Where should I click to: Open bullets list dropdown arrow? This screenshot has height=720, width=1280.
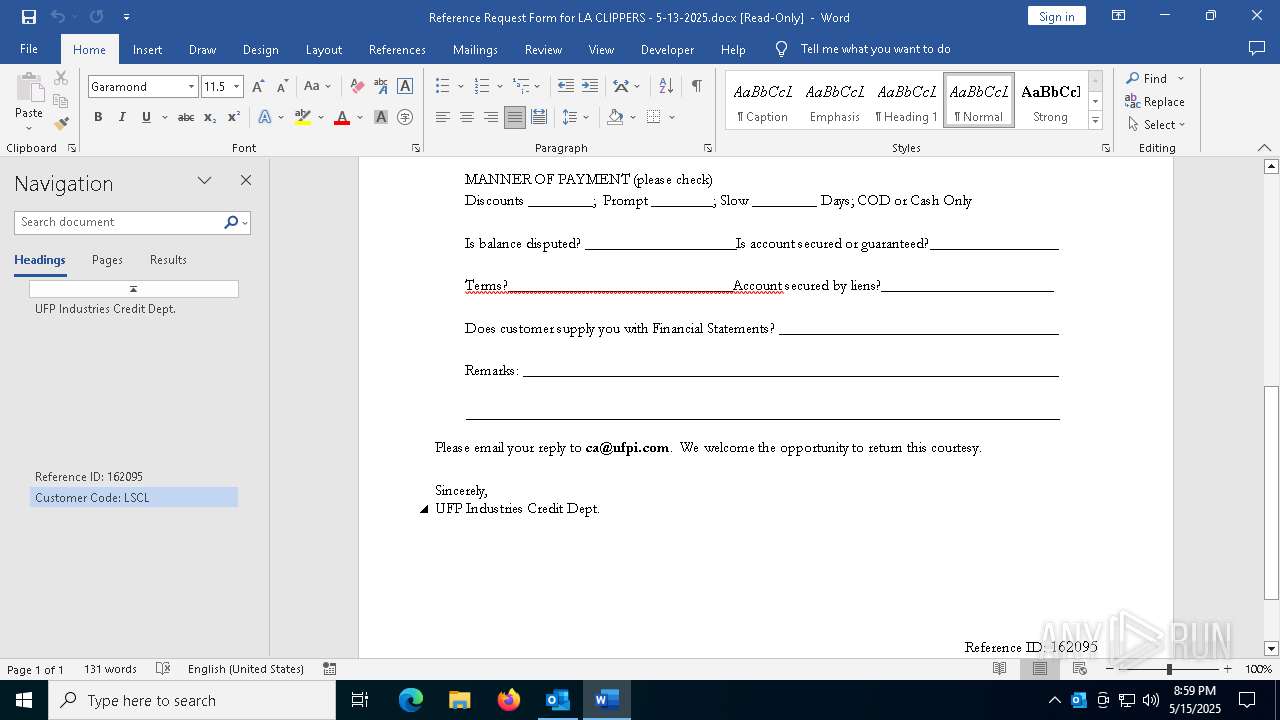[461, 87]
